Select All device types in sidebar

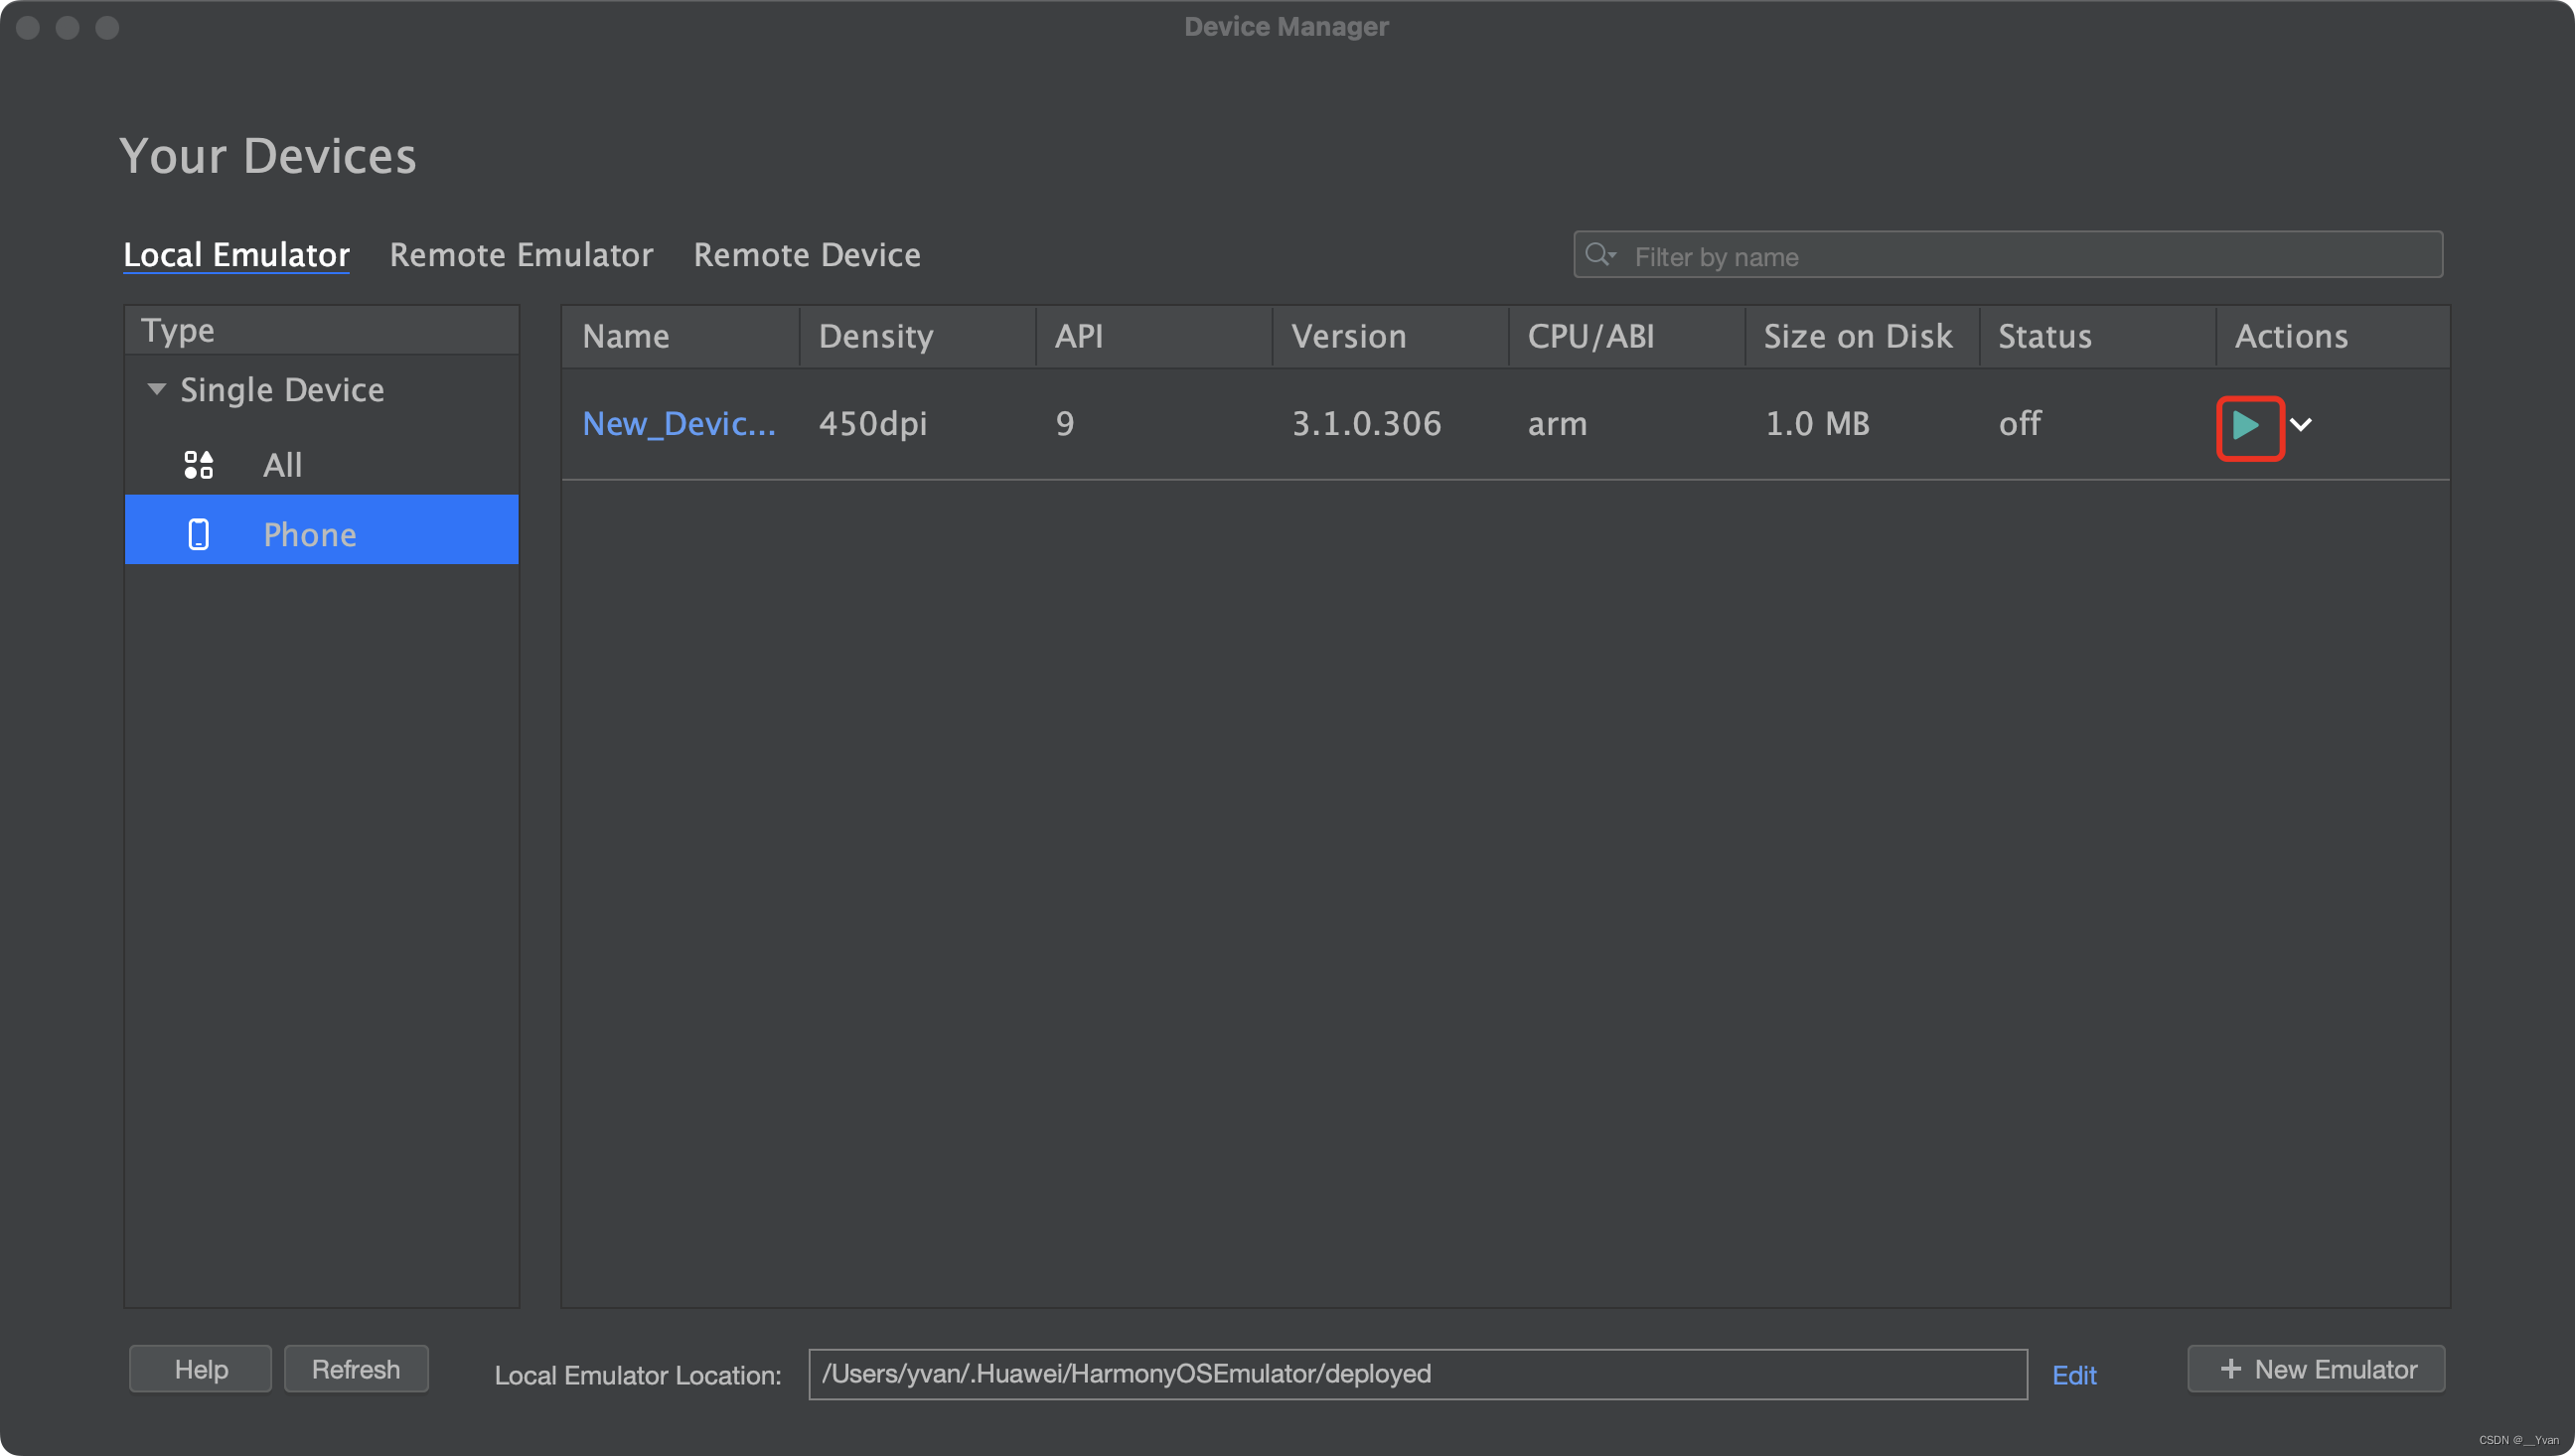[x=283, y=464]
